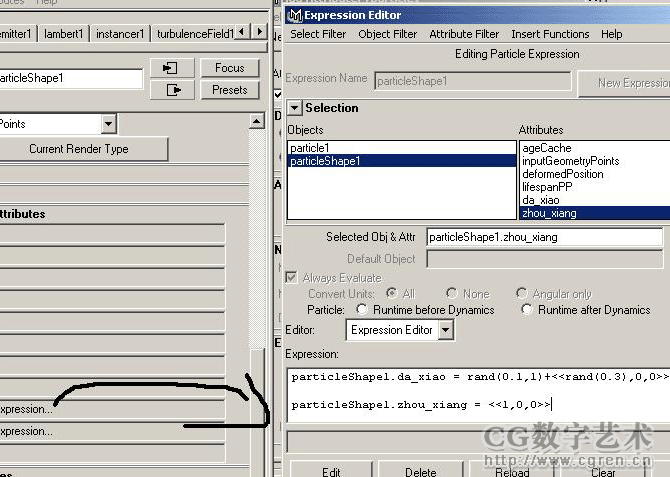Open the turbulenceField1 tab
Viewport: 670px width, 477px height.
click(x=194, y=34)
